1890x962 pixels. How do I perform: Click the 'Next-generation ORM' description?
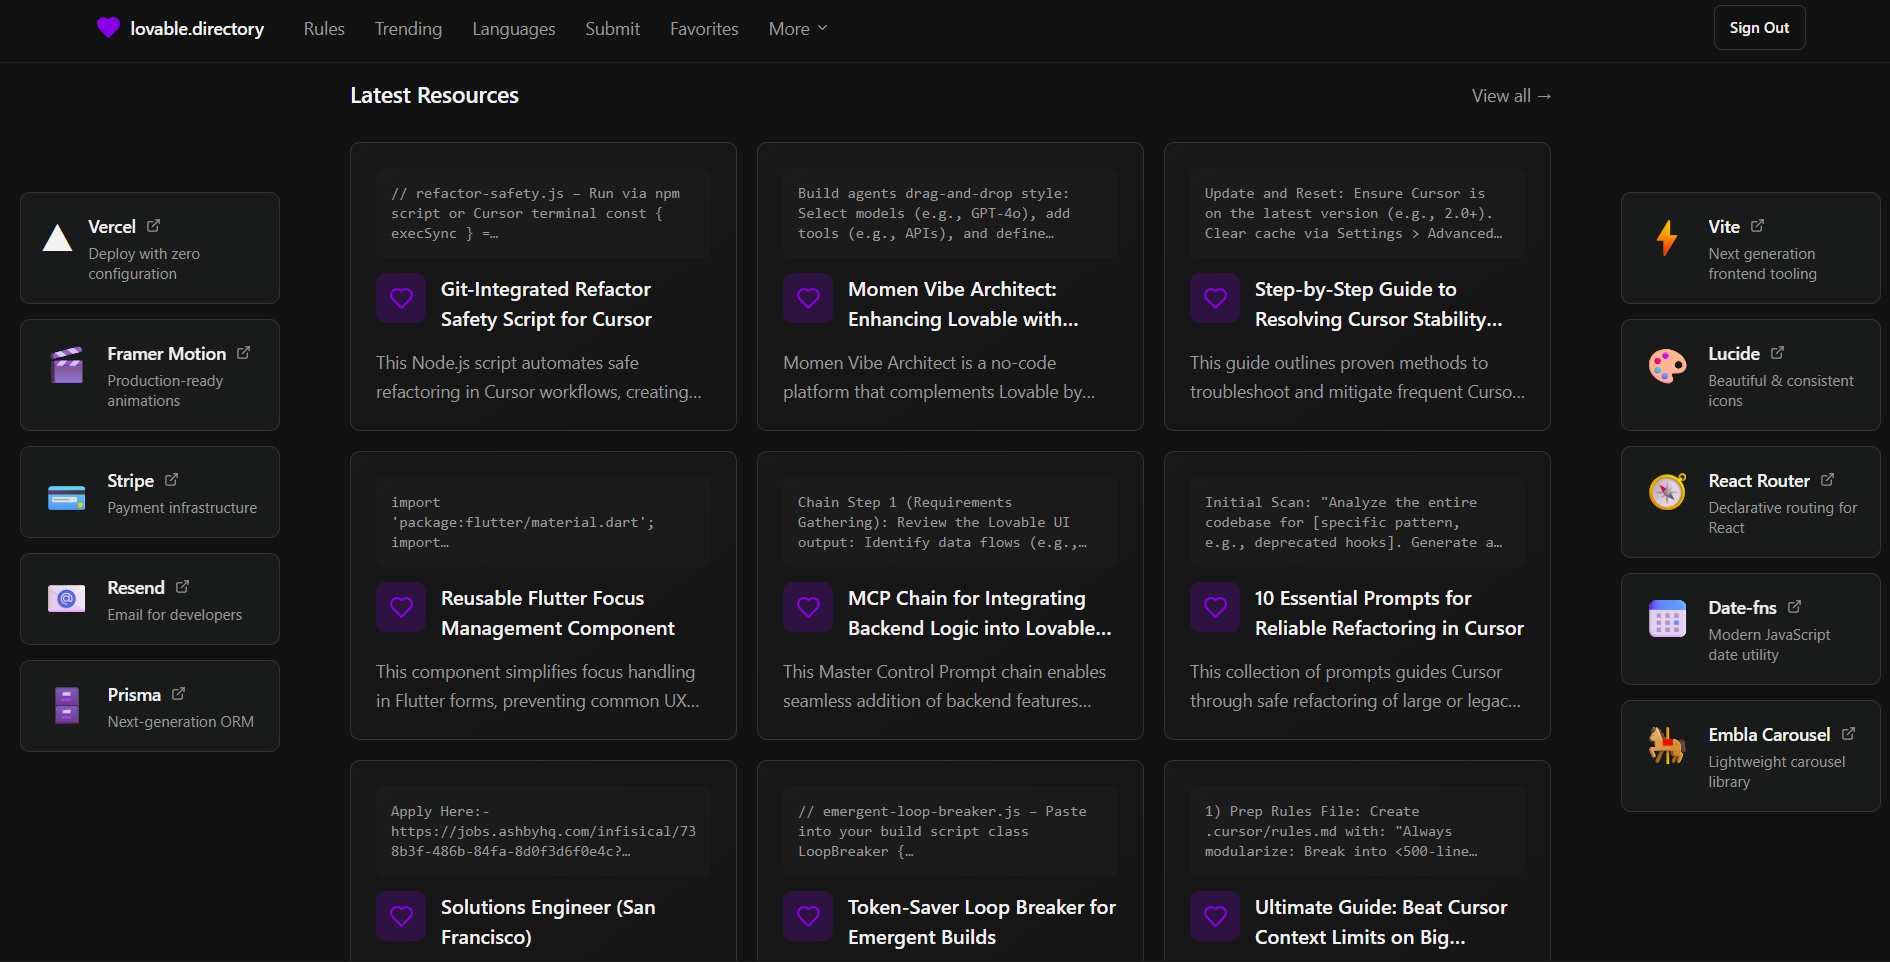coord(181,722)
